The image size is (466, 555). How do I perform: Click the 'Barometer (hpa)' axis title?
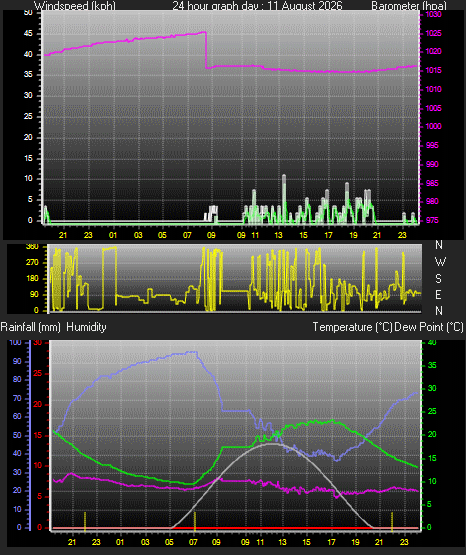click(x=409, y=6)
